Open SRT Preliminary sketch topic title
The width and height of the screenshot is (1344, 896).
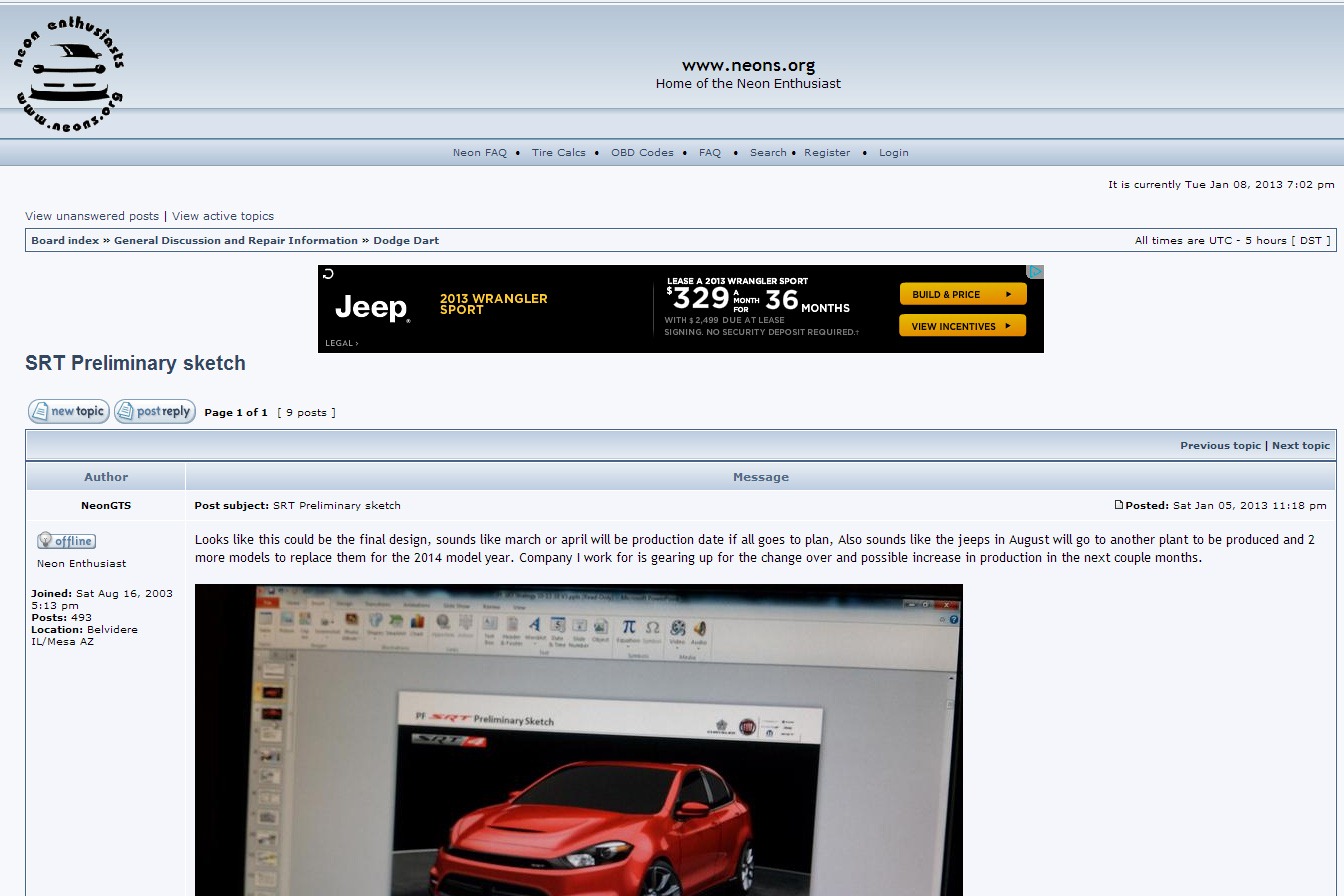[x=135, y=364]
